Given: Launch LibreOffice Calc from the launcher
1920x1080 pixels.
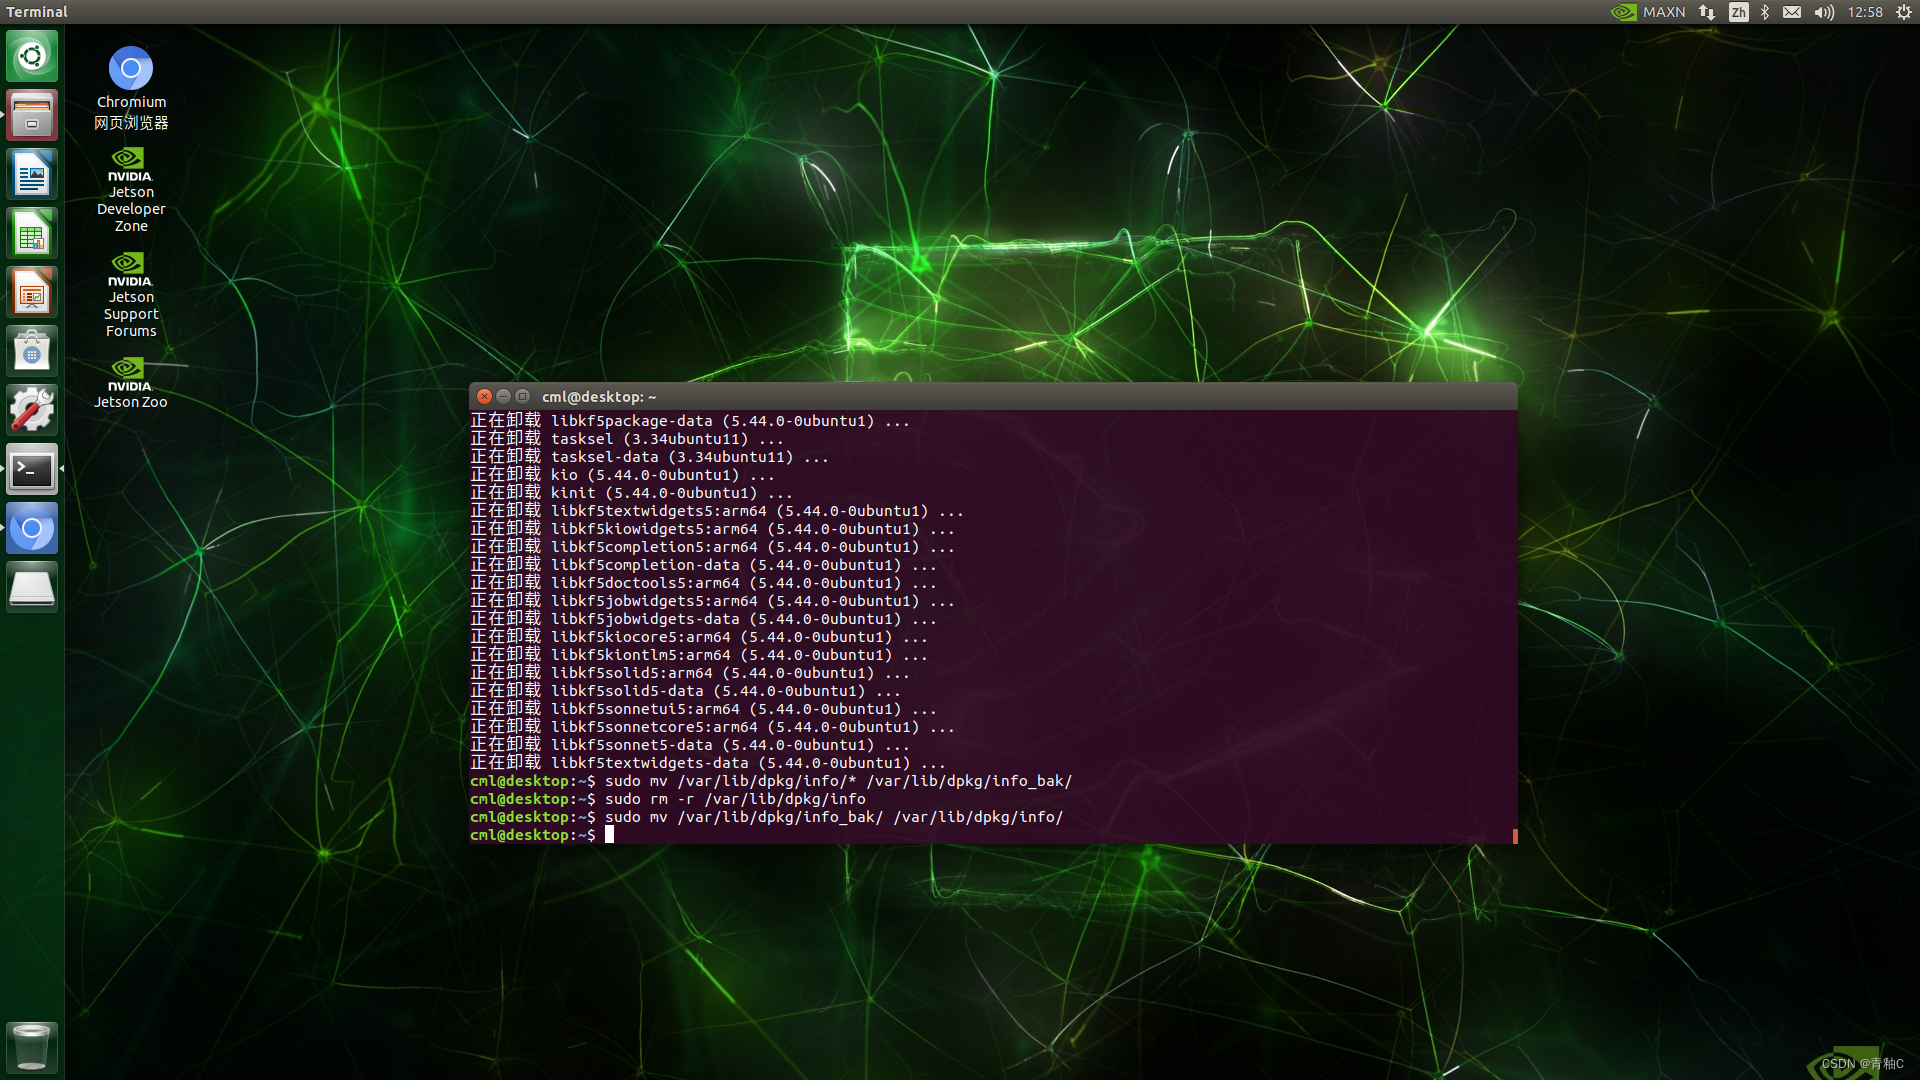Looking at the screenshot, I should [x=32, y=233].
